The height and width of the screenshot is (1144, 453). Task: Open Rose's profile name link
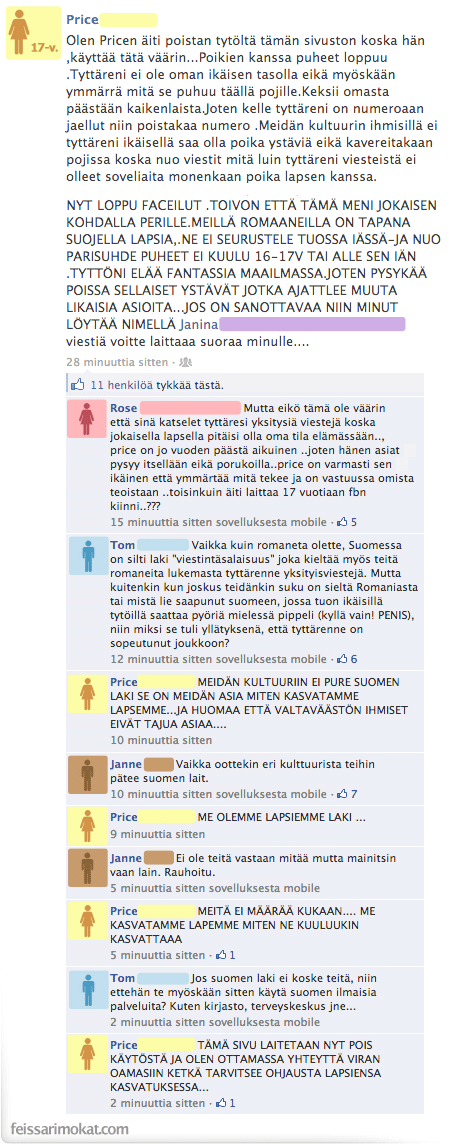pyautogui.click(x=123, y=407)
